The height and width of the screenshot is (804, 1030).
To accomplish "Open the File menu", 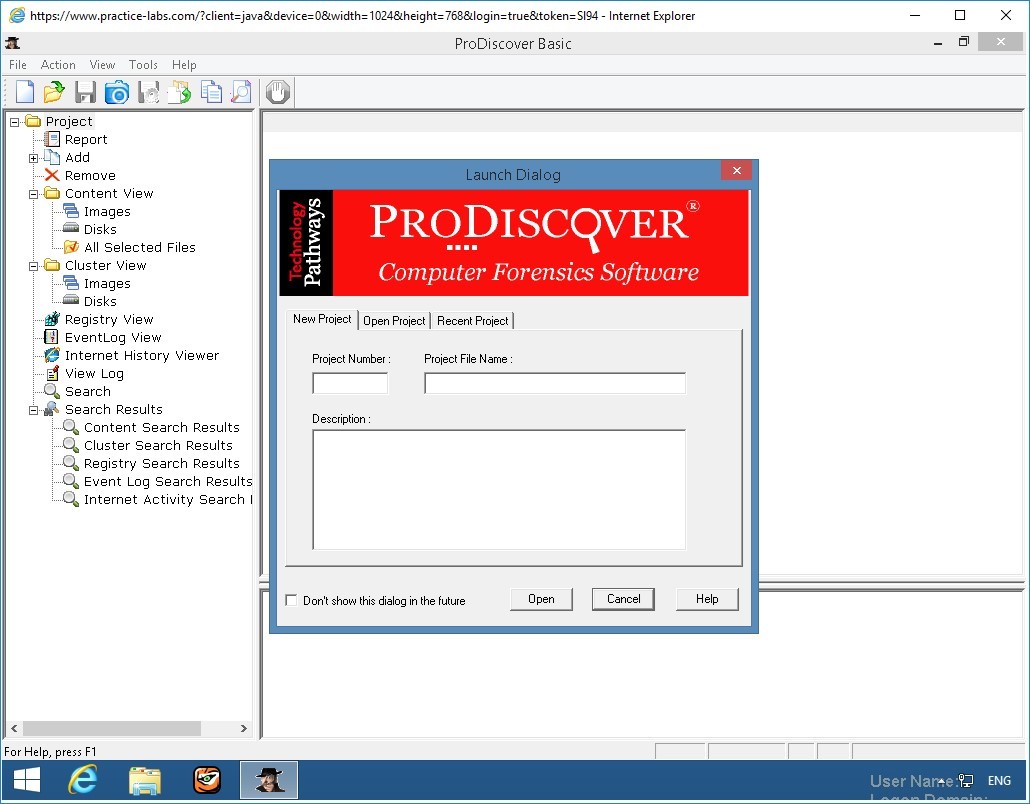I will (x=18, y=64).
